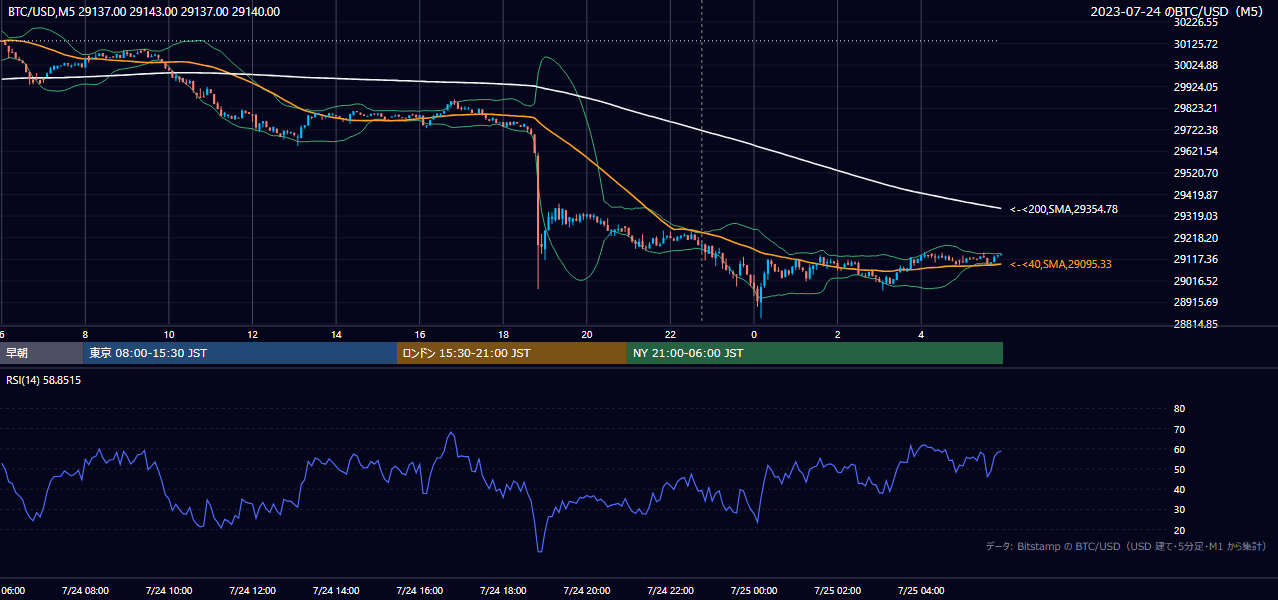Click the 7/25 04:00 date label
Image resolution: width=1278 pixels, height=600 pixels.
click(921, 590)
